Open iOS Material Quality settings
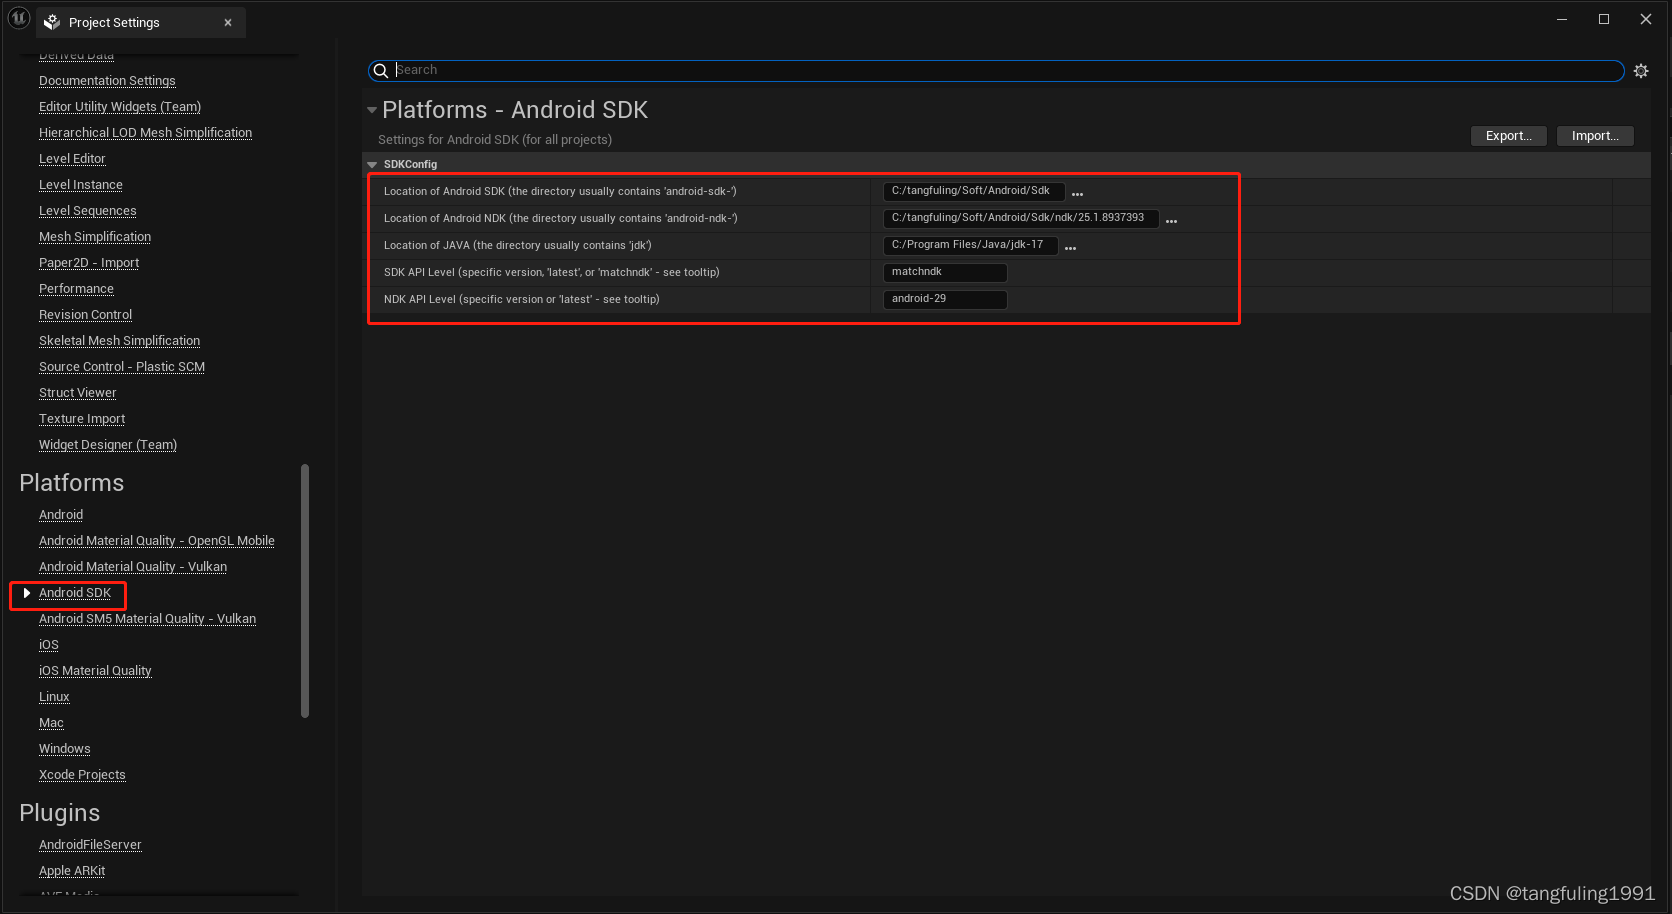Viewport: 1672px width, 914px height. pyautogui.click(x=95, y=671)
